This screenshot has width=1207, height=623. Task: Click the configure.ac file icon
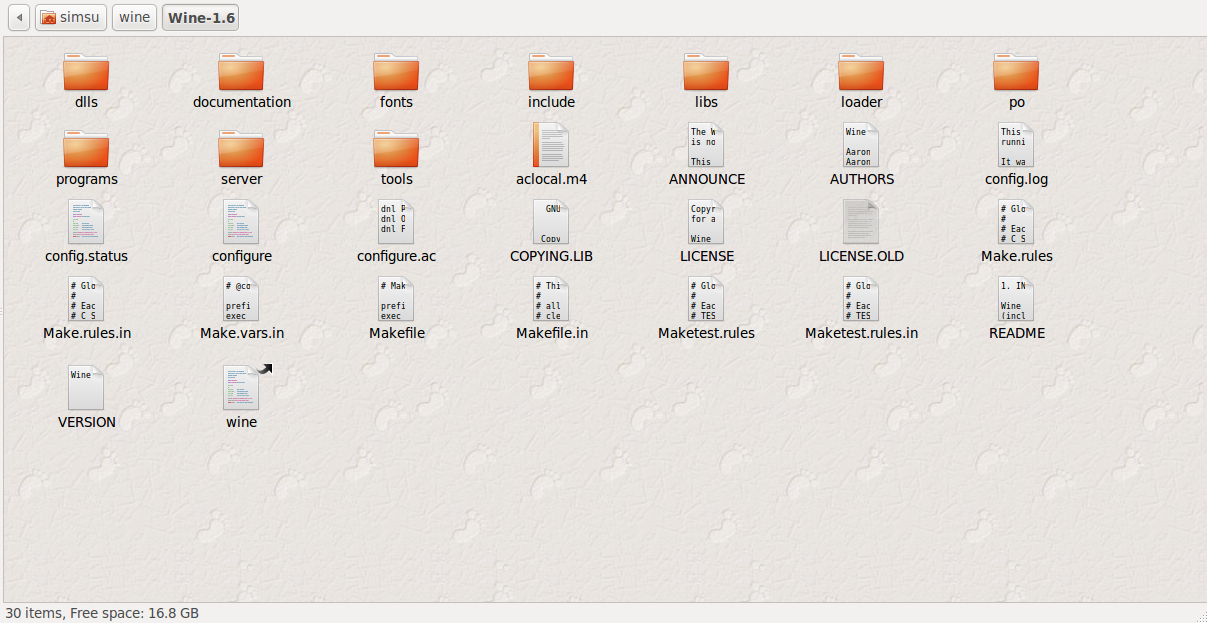396,222
